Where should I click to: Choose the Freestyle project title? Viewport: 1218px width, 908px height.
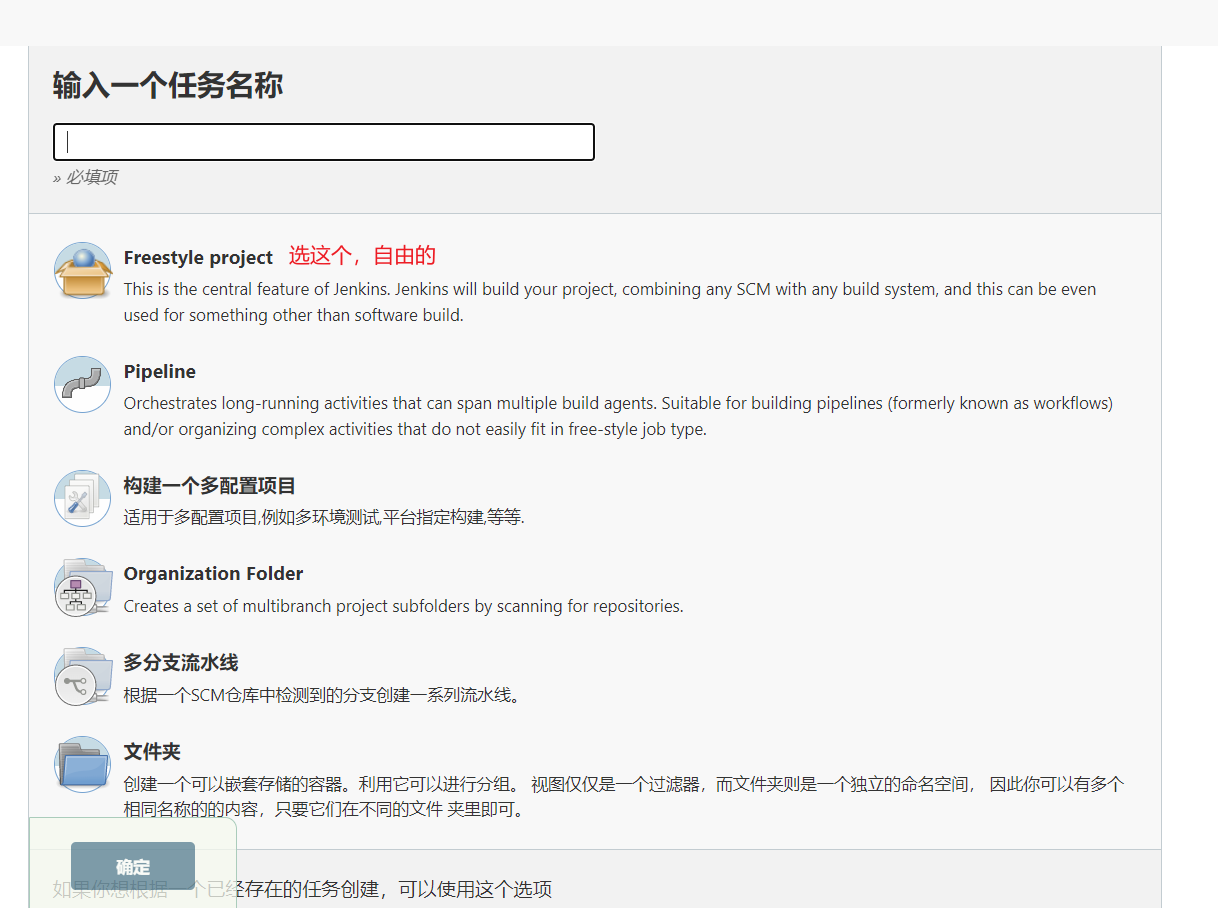tap(198, 258)
